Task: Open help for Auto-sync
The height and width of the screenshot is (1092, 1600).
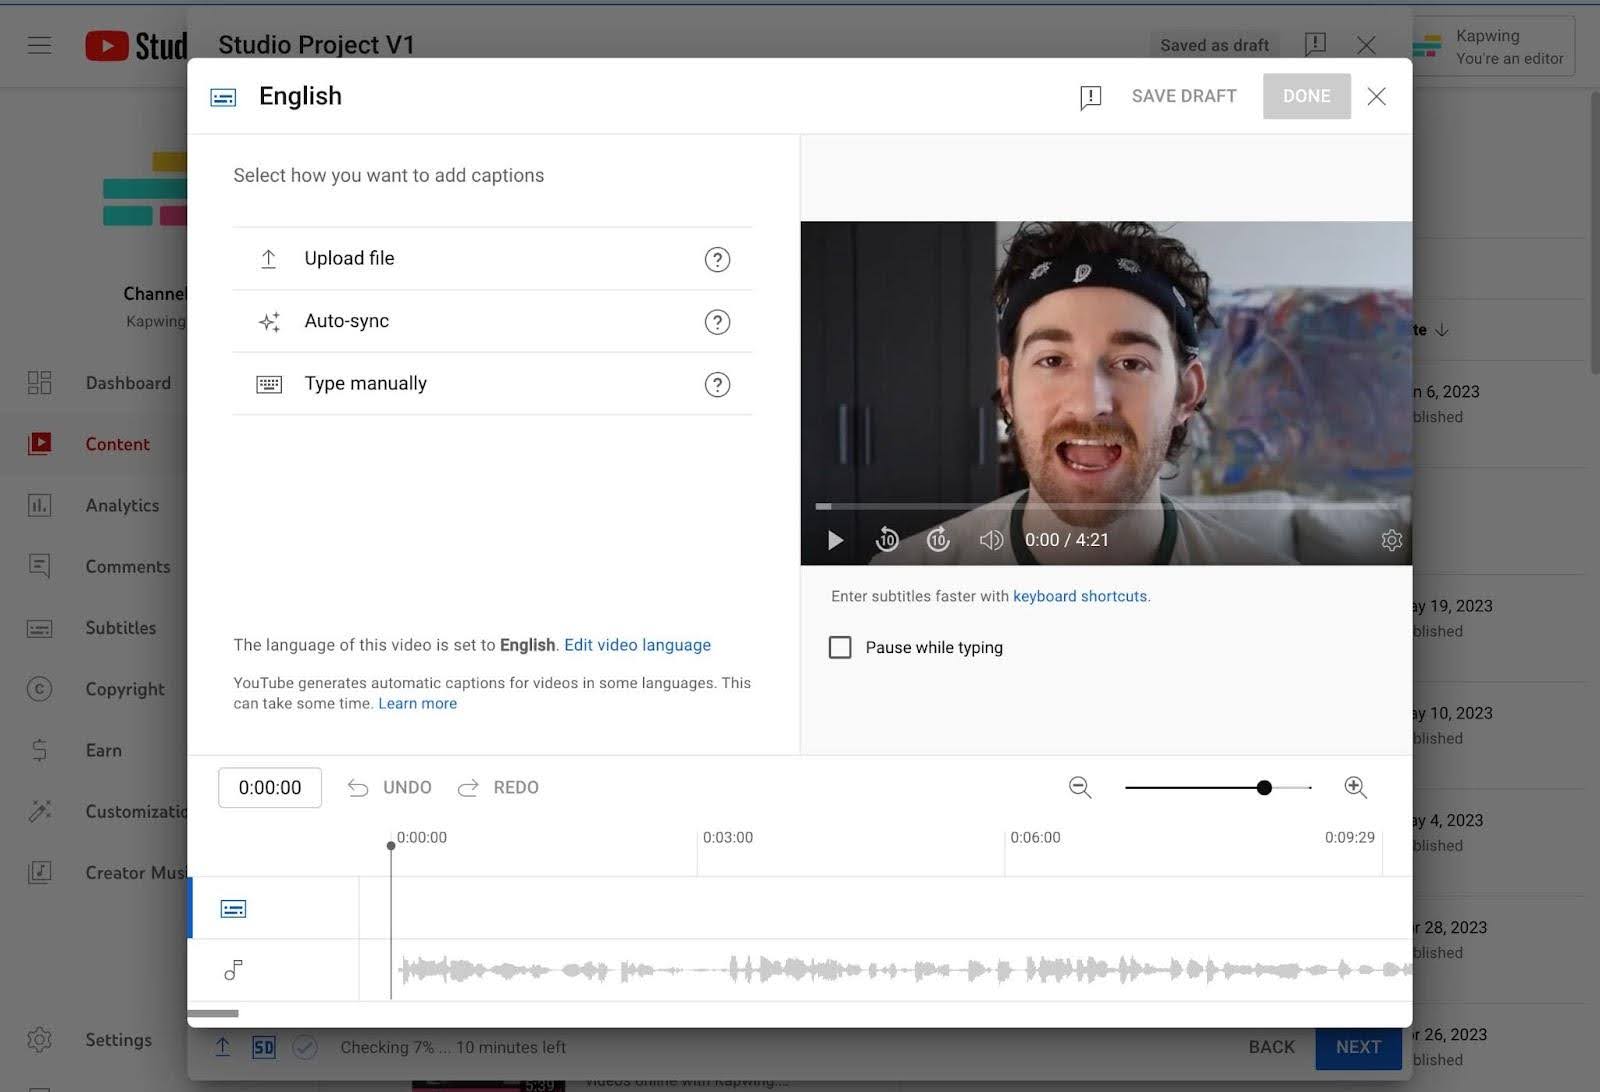Action: tap(717, 322)
